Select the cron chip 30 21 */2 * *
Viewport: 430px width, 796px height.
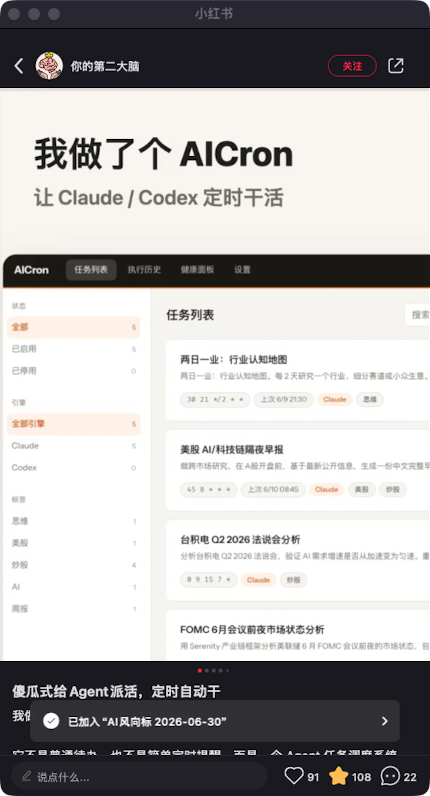coord(215,400)
